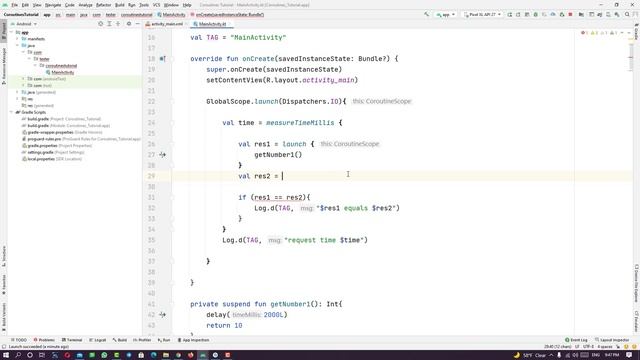Place cursor on line 29 after 'val res2 ='
This screenshot has height=360, width=640.
282,176
